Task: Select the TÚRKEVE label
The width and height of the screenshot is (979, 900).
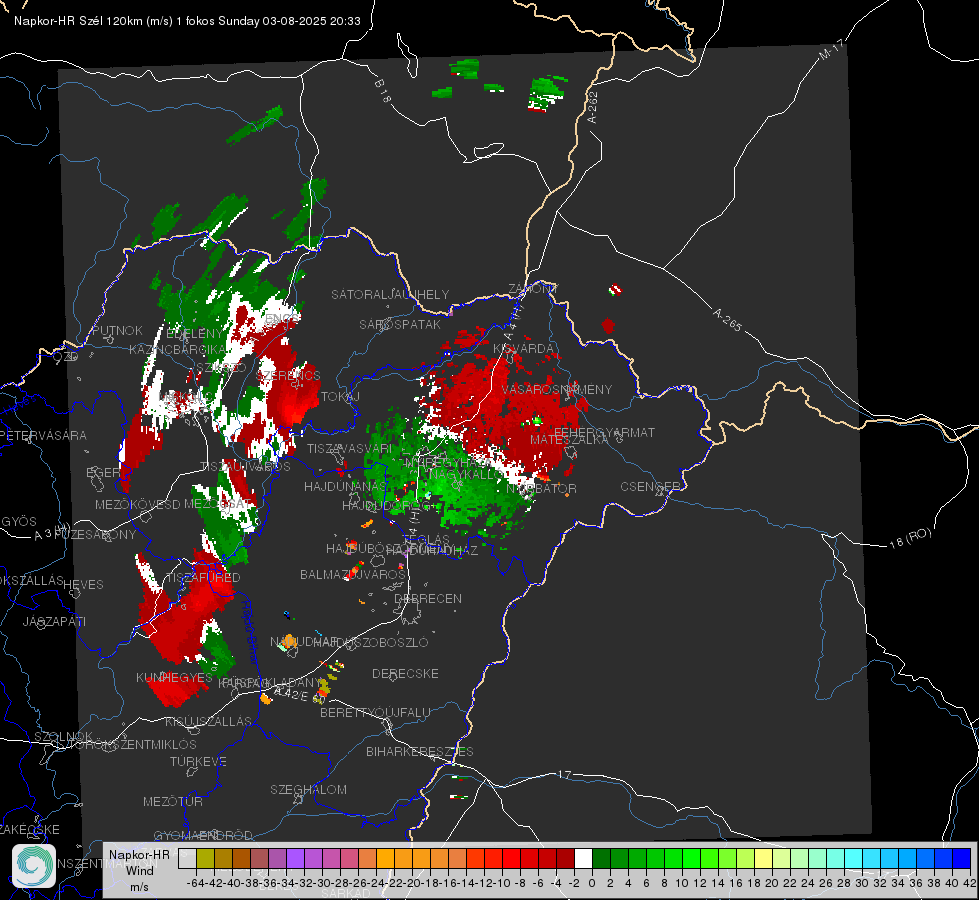Action: pyautogui.click(x=198, y=761)
